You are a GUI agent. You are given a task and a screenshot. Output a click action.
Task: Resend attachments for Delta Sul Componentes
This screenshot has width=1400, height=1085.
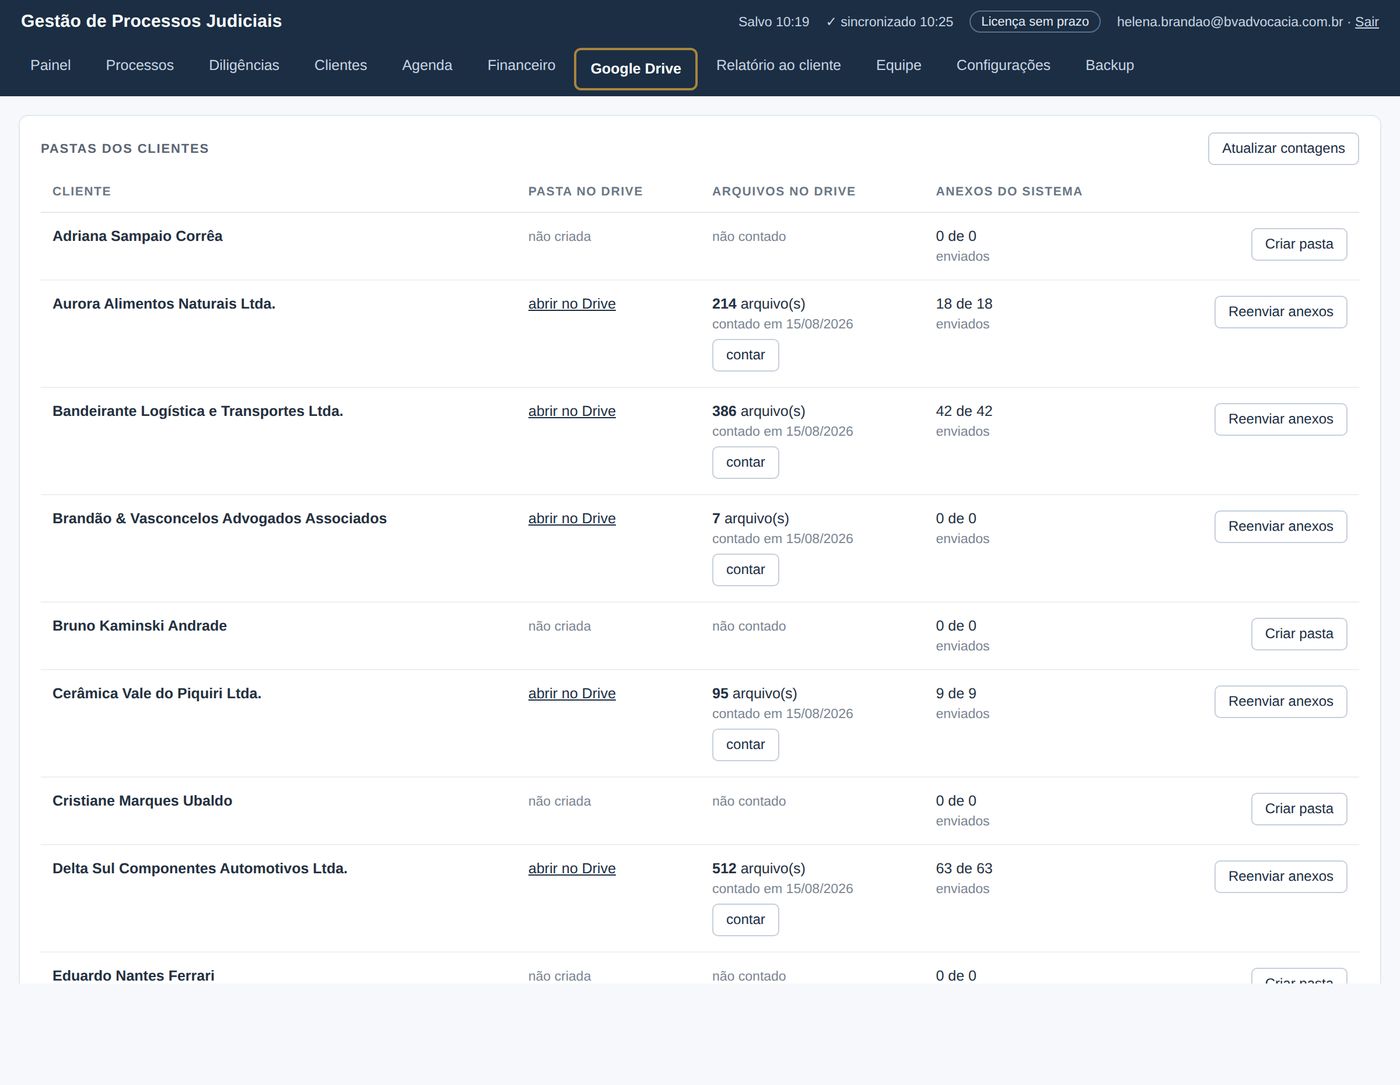click(x=1280, y=876)
